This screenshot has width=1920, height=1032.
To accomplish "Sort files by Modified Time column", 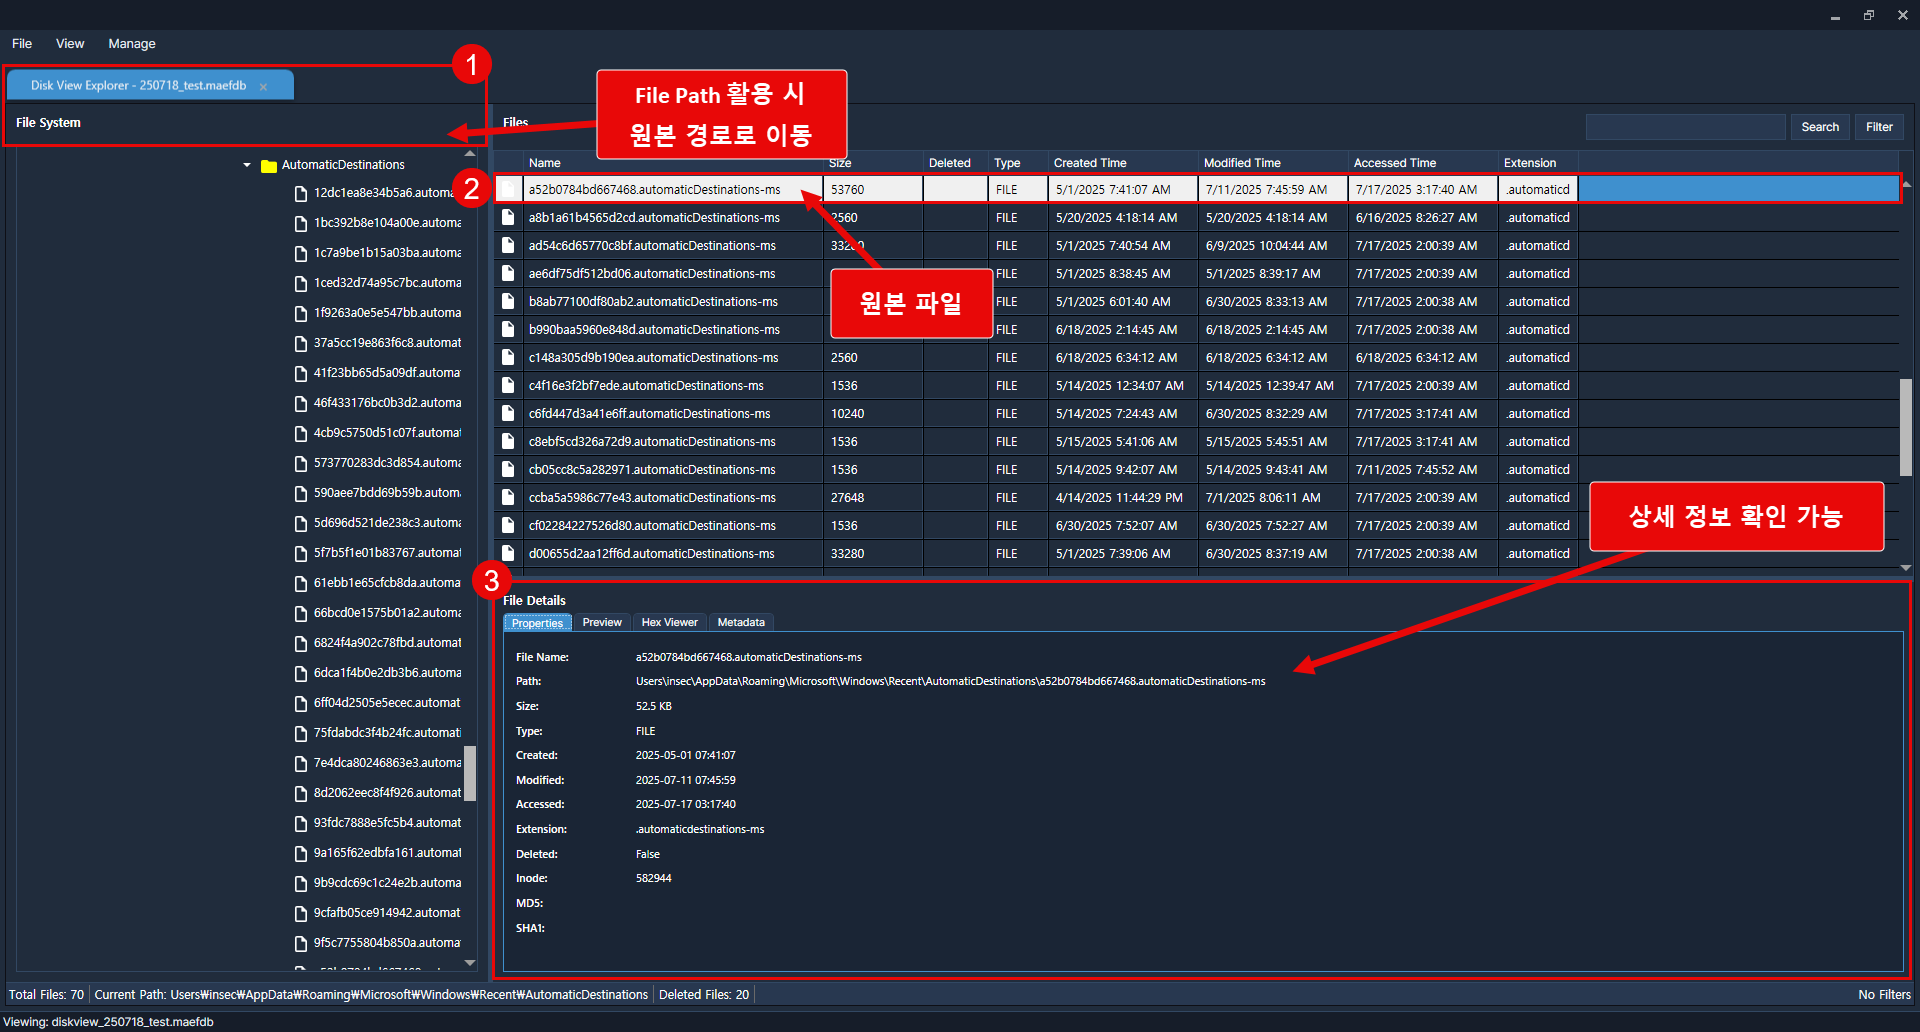I will (1242, 163).
